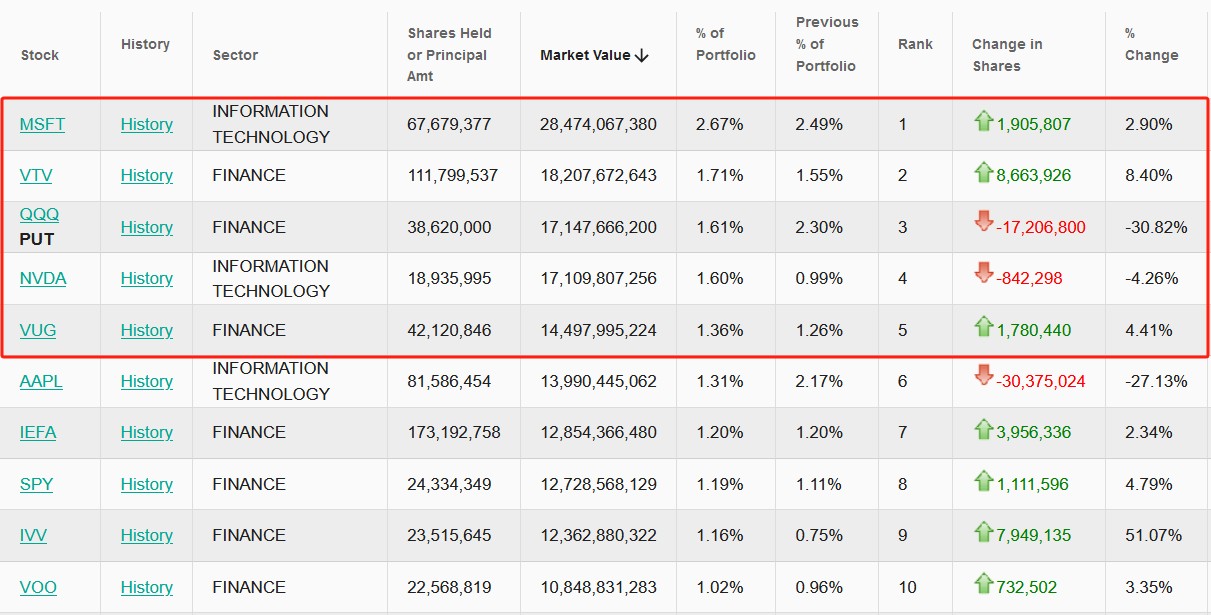
Task: Click the Change in Shares header
Action: (x=1006, y=55)
